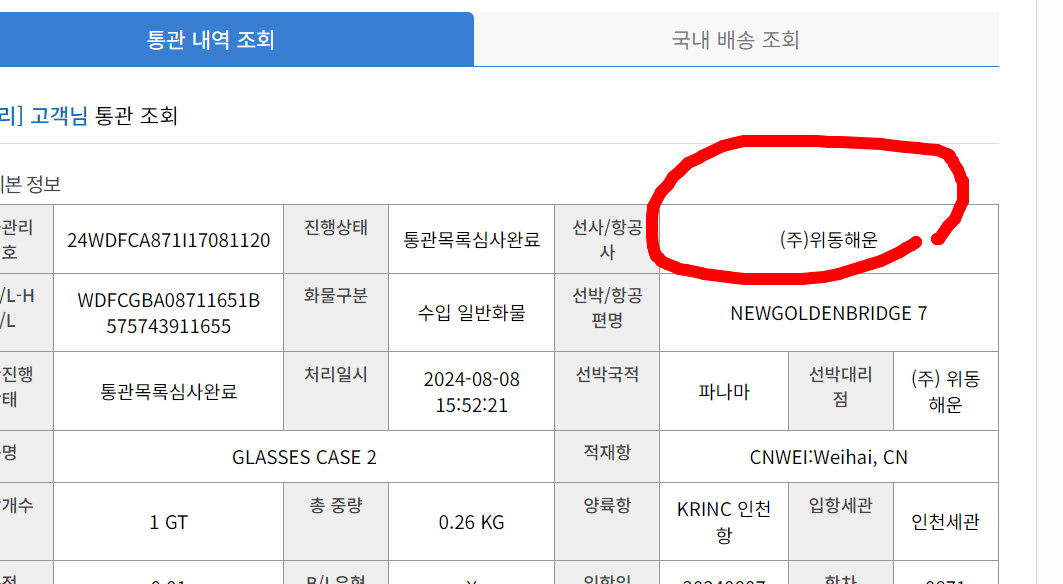Select the KRINC 인천항 port value
1063x584 pixels.
click(x=724, y=522)
